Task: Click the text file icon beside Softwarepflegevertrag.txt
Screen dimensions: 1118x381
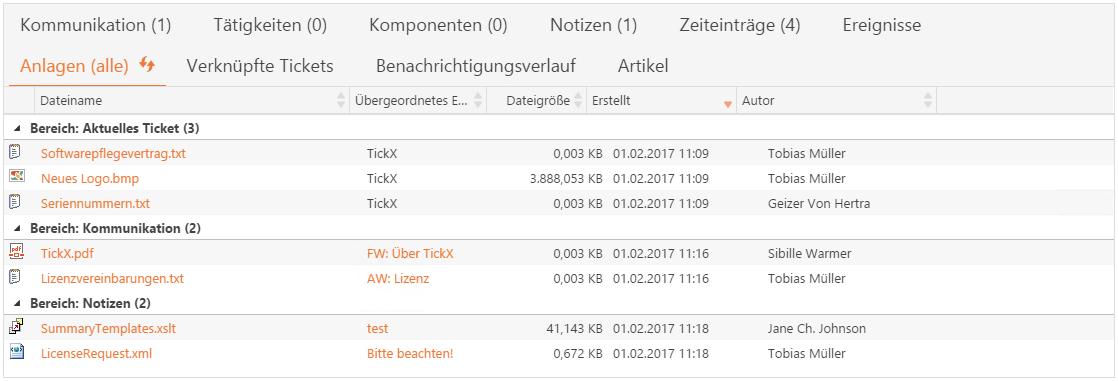Action: 15,152
